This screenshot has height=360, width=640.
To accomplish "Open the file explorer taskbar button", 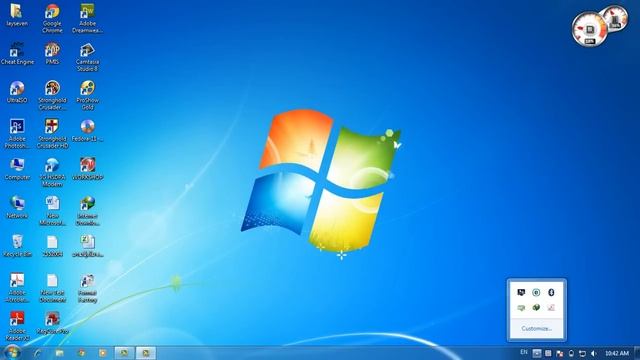I will pos(60,353).
